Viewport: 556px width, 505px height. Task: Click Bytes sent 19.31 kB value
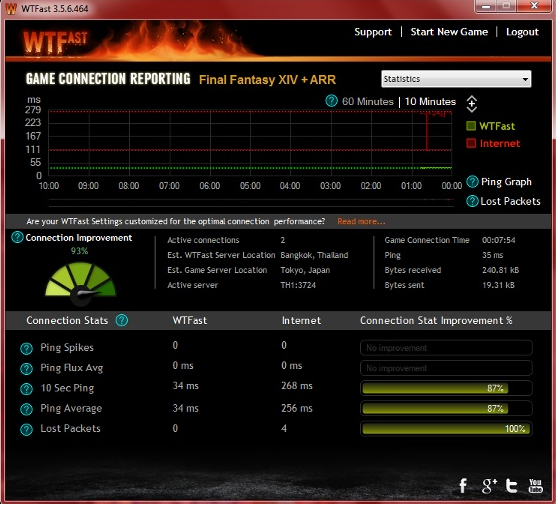point(498,285)
